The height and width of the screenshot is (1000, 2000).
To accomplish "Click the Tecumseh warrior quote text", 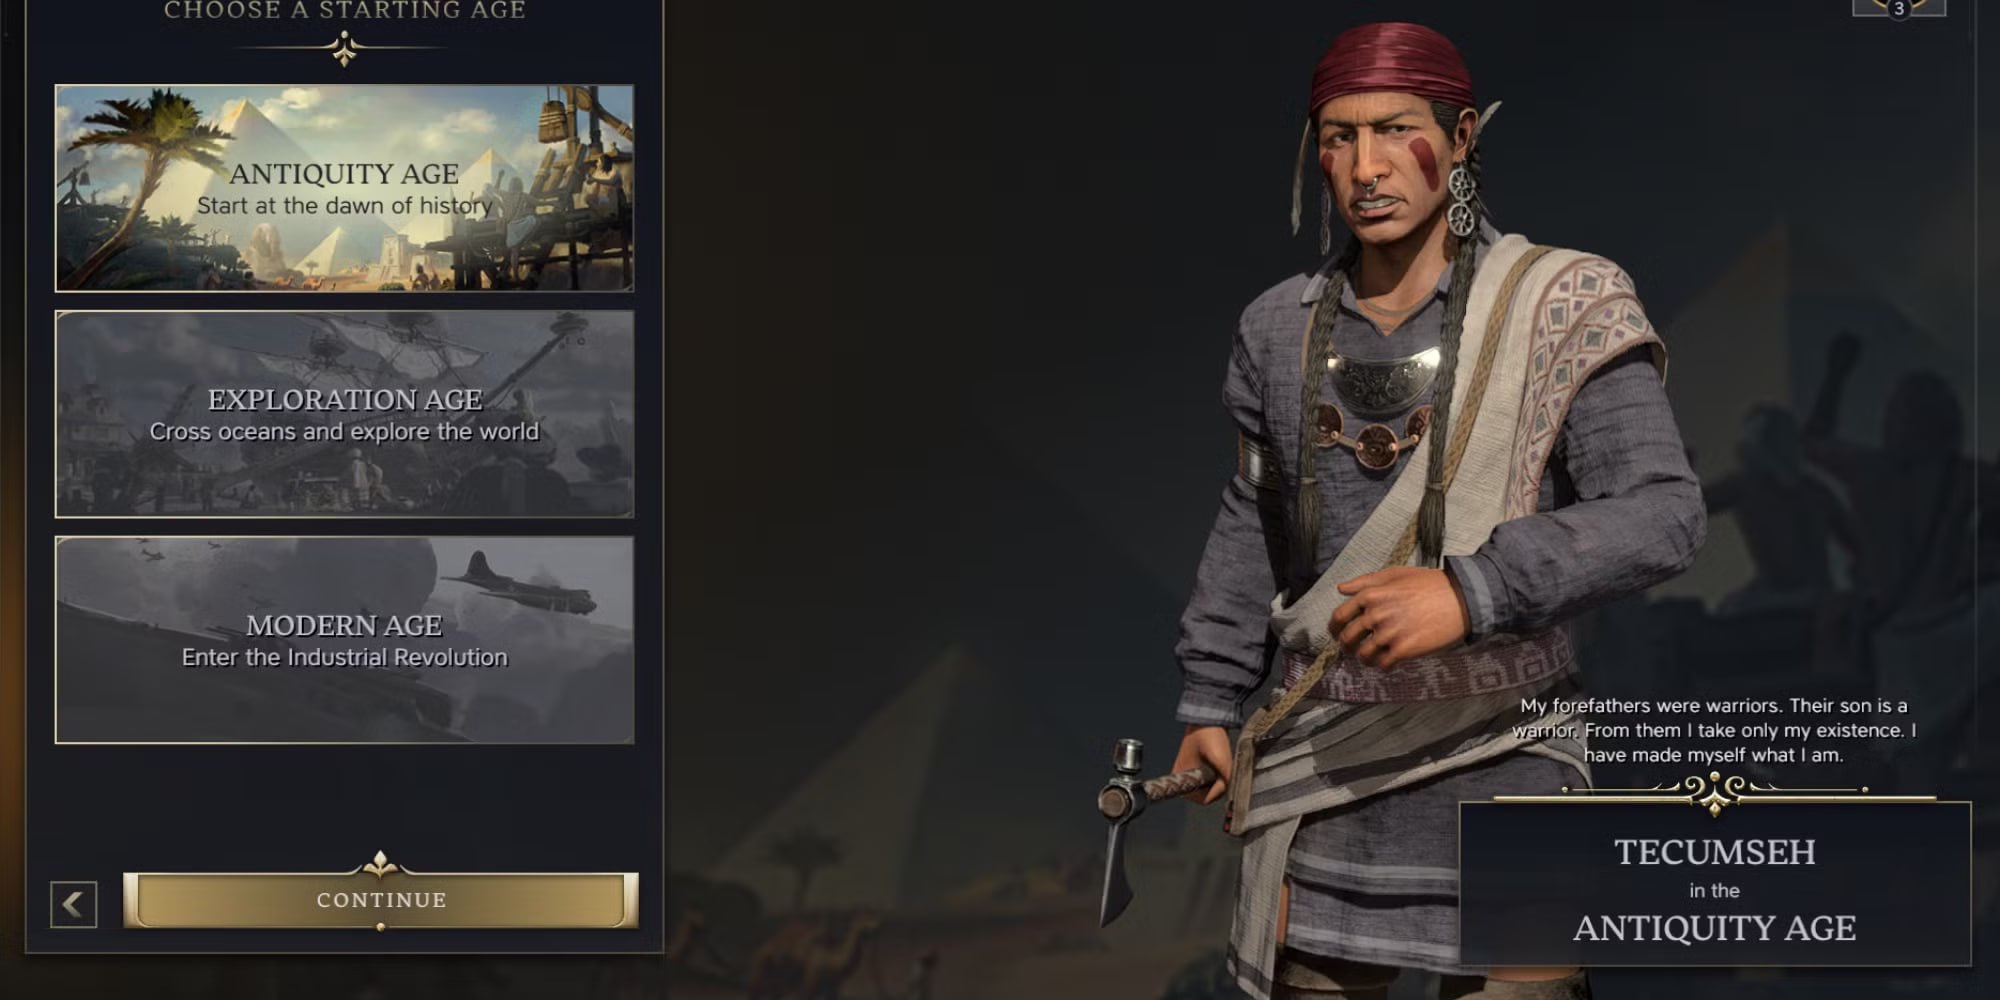I will point(1714,731).
